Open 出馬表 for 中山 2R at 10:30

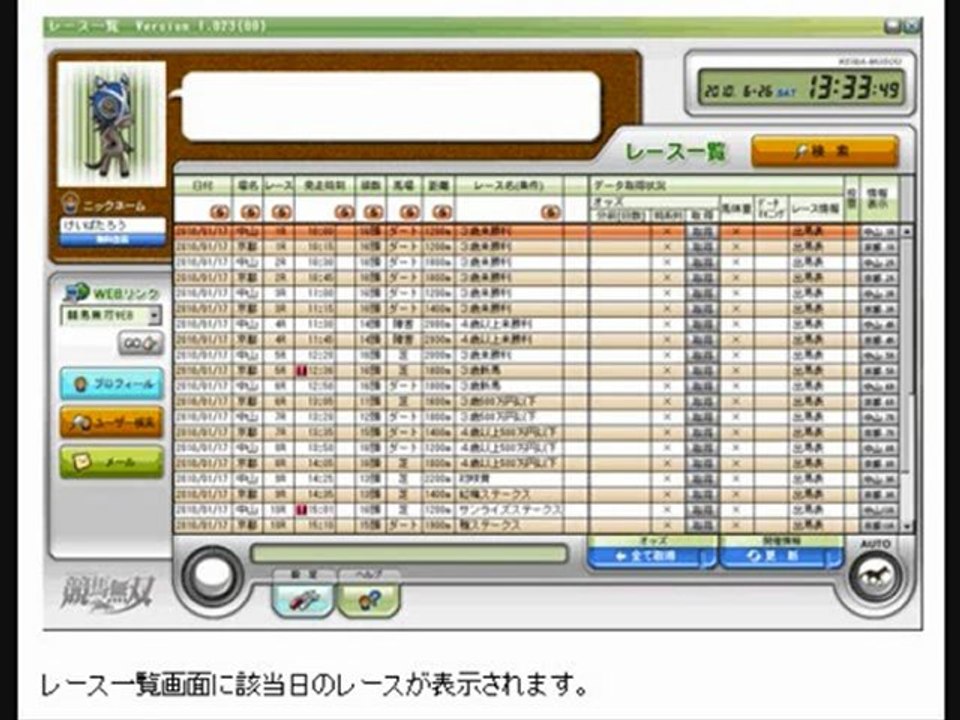(x=808, y=263)
